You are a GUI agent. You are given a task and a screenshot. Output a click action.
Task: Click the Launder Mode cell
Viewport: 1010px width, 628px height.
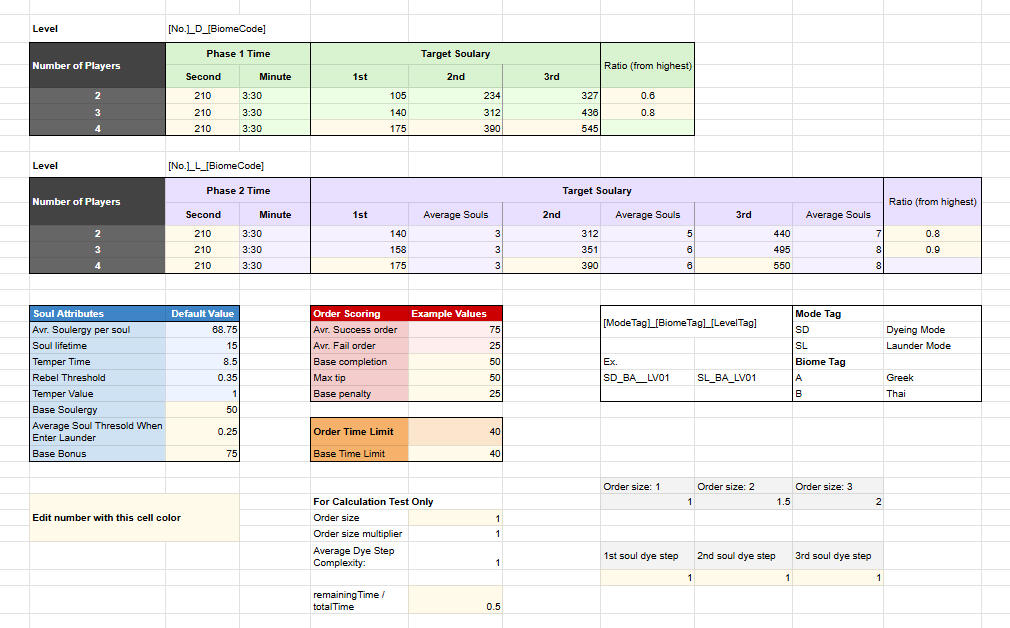[x=931, y=345]
